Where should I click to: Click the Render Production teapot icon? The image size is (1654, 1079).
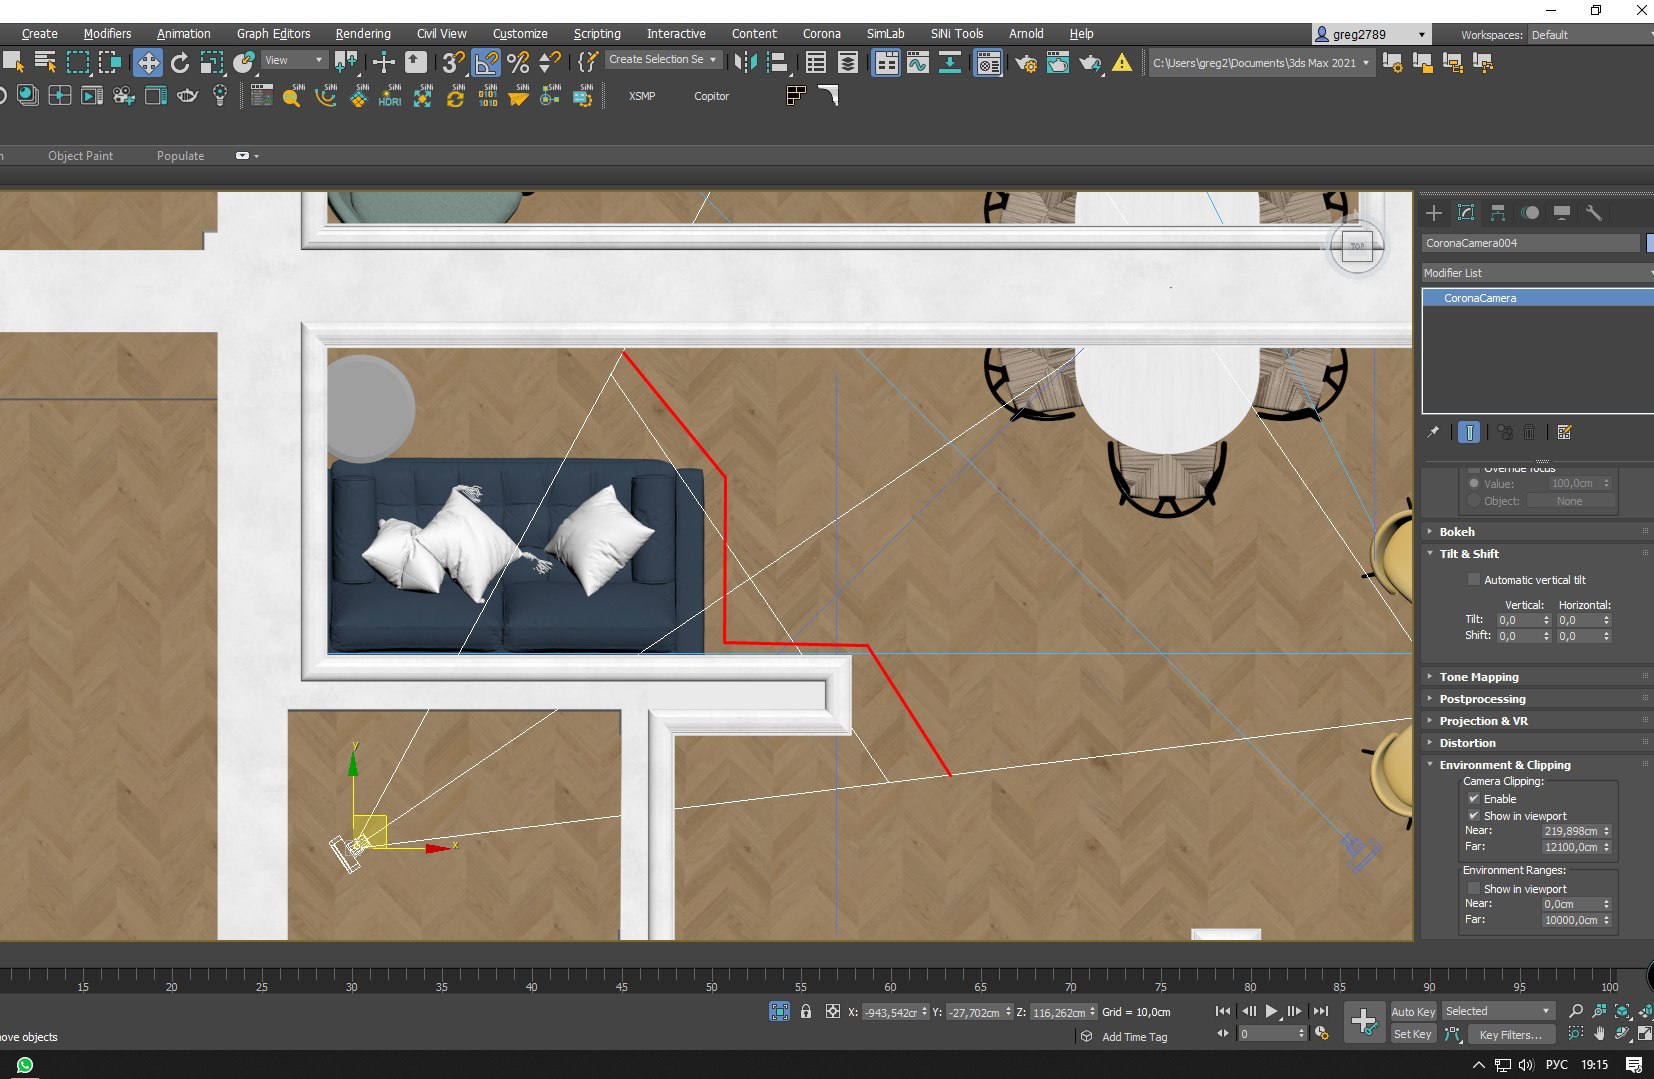click(x=1090, y=63)
